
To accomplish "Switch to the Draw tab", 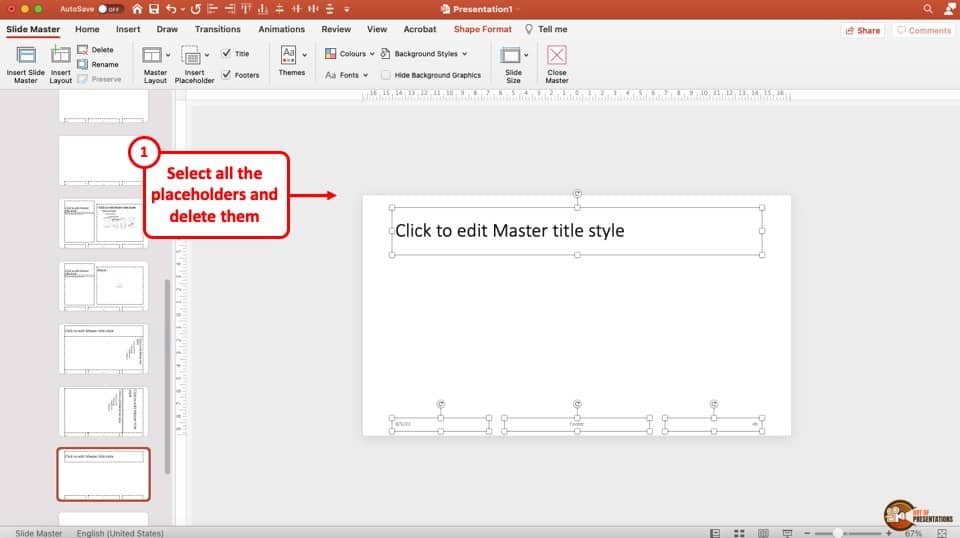I will click(x=167, y=29).
